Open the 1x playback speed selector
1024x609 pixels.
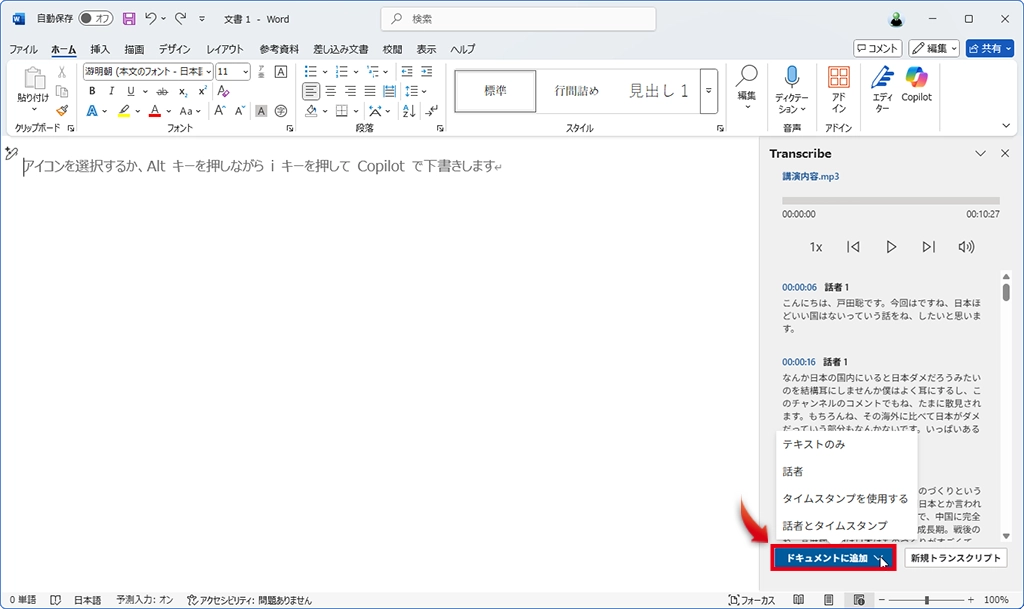click(816, 247)
